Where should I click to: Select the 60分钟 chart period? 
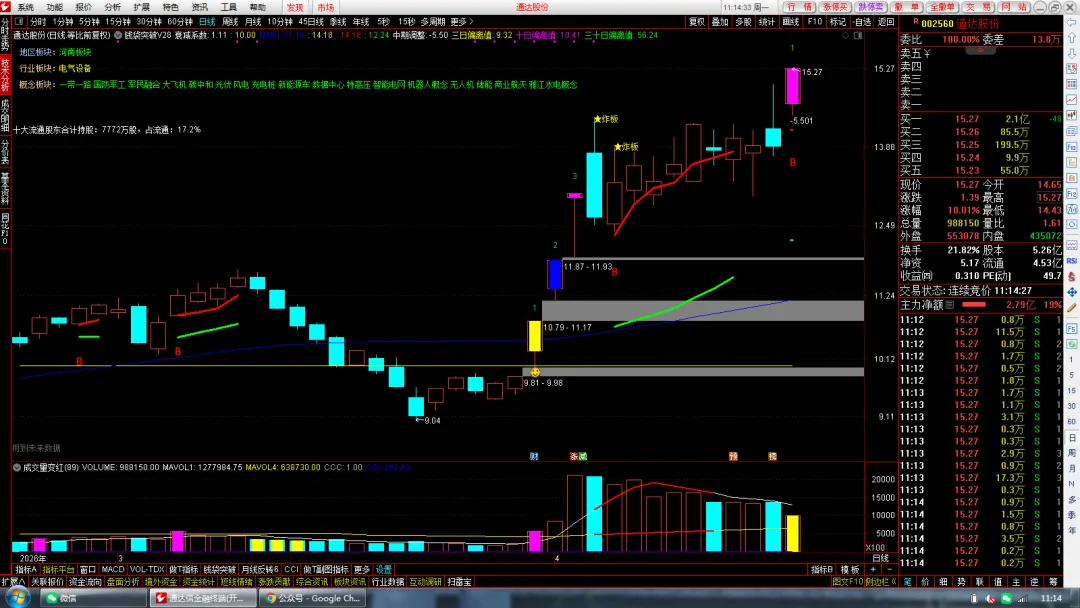180,22
